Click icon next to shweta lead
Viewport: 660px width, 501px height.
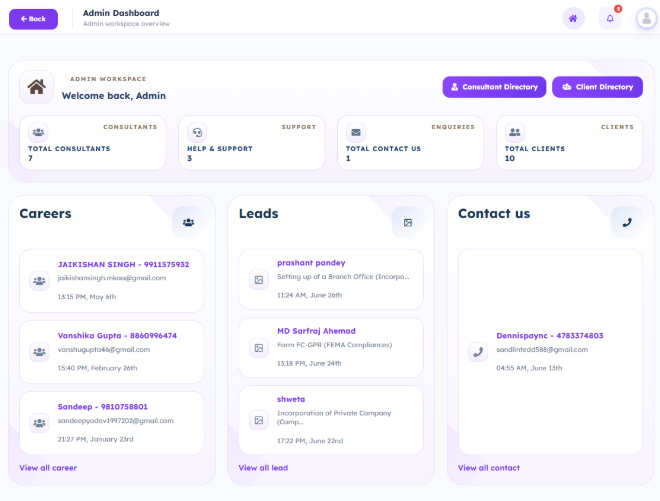[258, 420]
